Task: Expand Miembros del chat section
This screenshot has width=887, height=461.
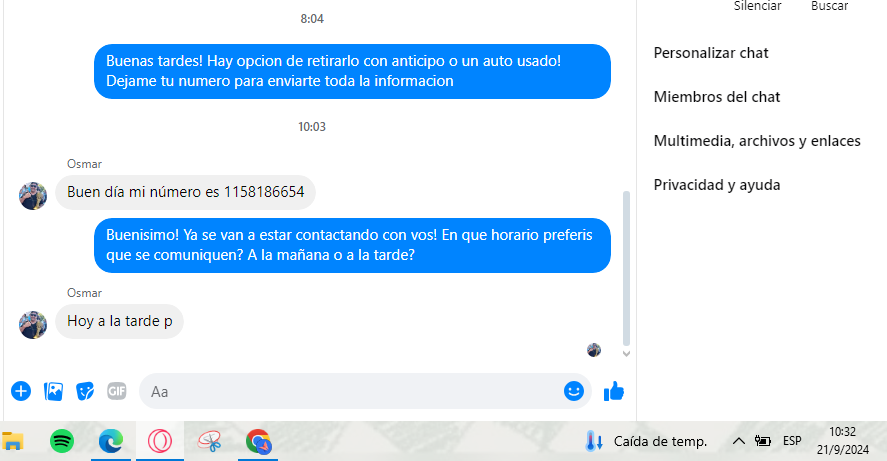Action: (717, 97)
